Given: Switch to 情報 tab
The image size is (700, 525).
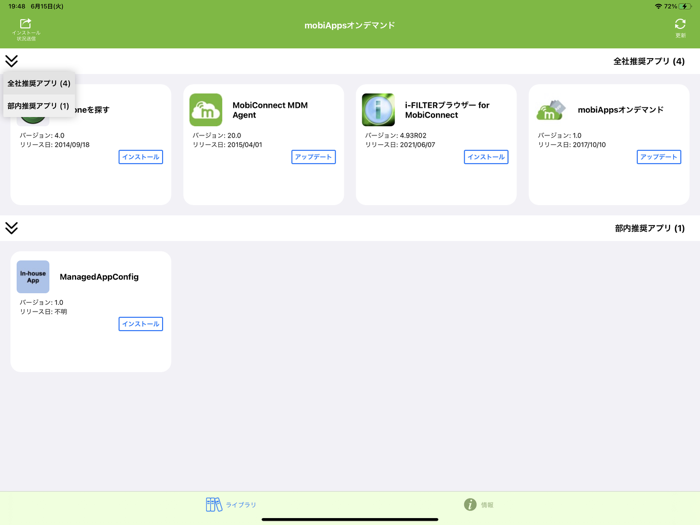Looking at the screenshot, I should tap(479, 505).
